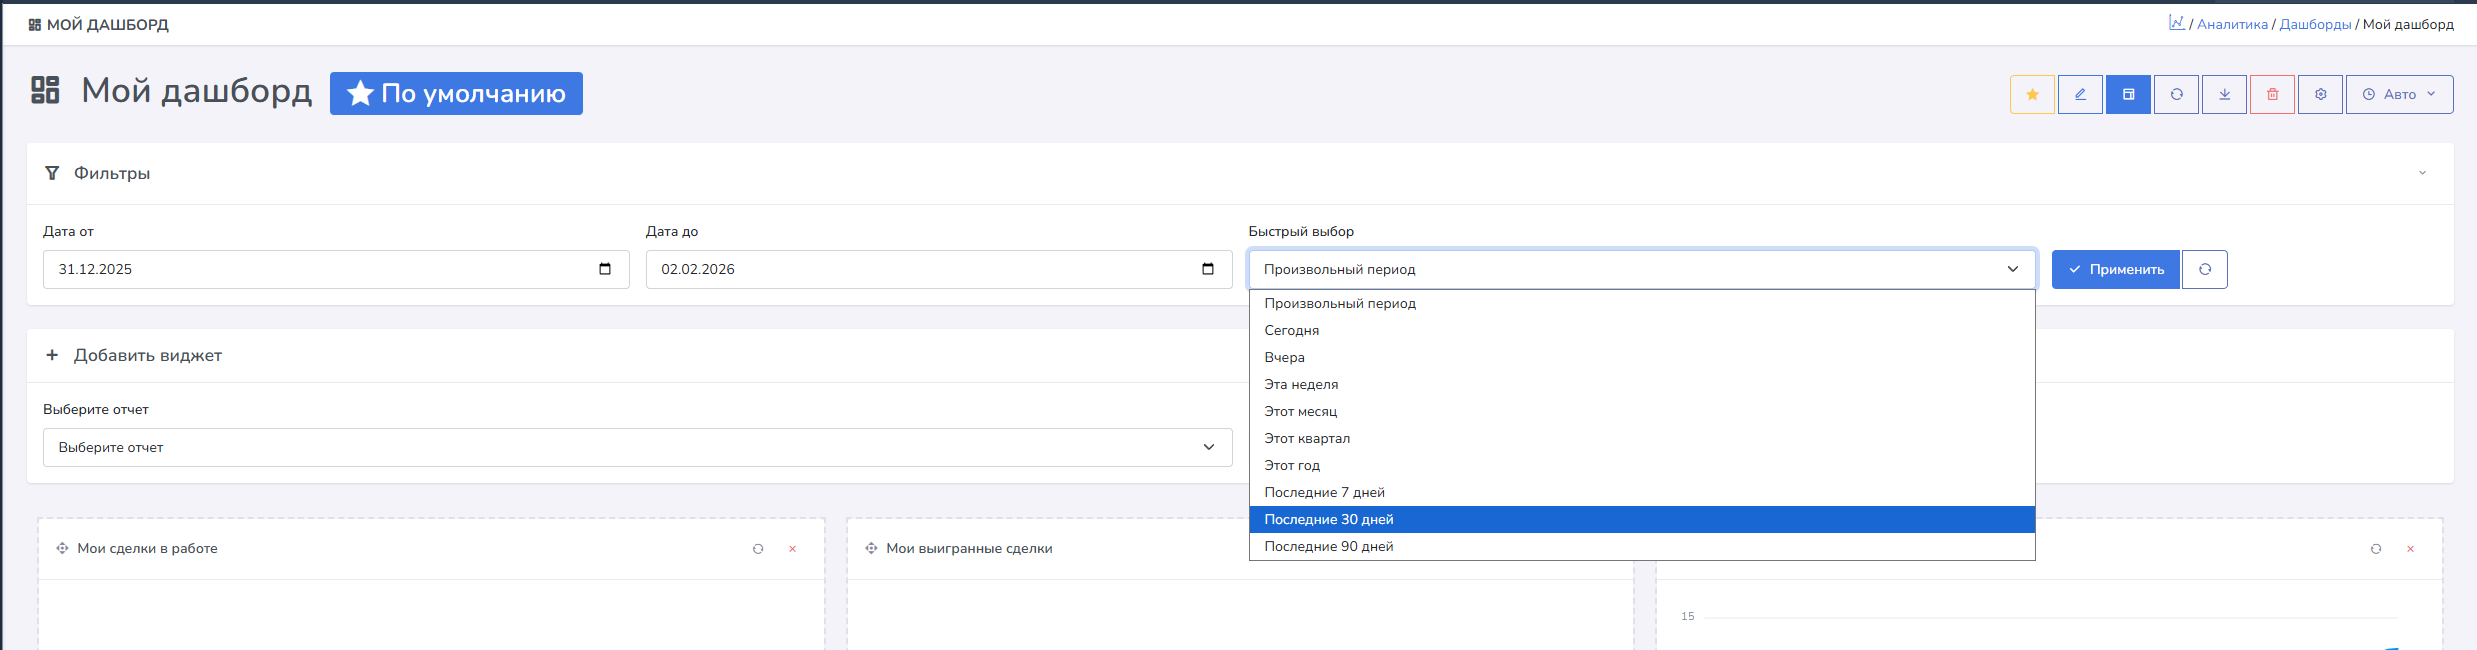
Task: Select 'Последние 30 дней' option
Action: coord(1328,519)
